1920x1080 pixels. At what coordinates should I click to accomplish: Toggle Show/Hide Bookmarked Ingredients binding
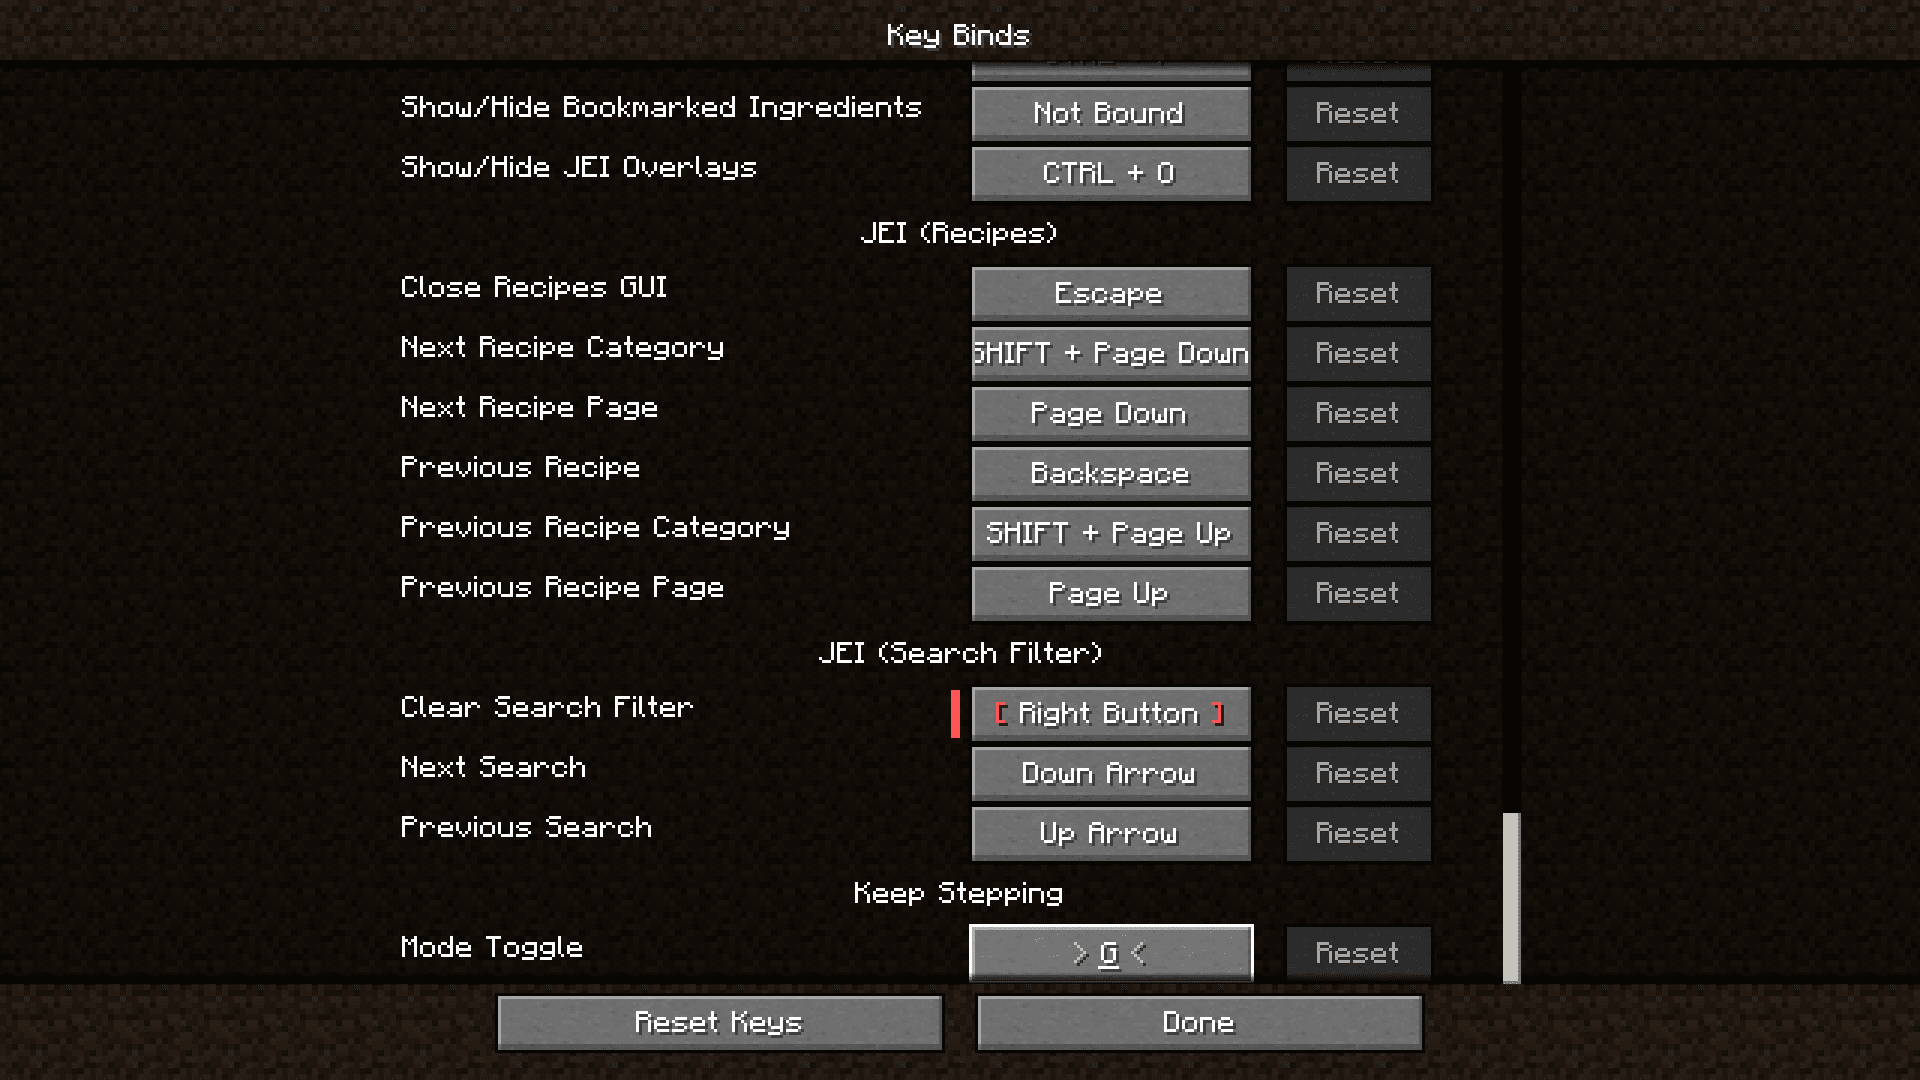click(1109, 112)
